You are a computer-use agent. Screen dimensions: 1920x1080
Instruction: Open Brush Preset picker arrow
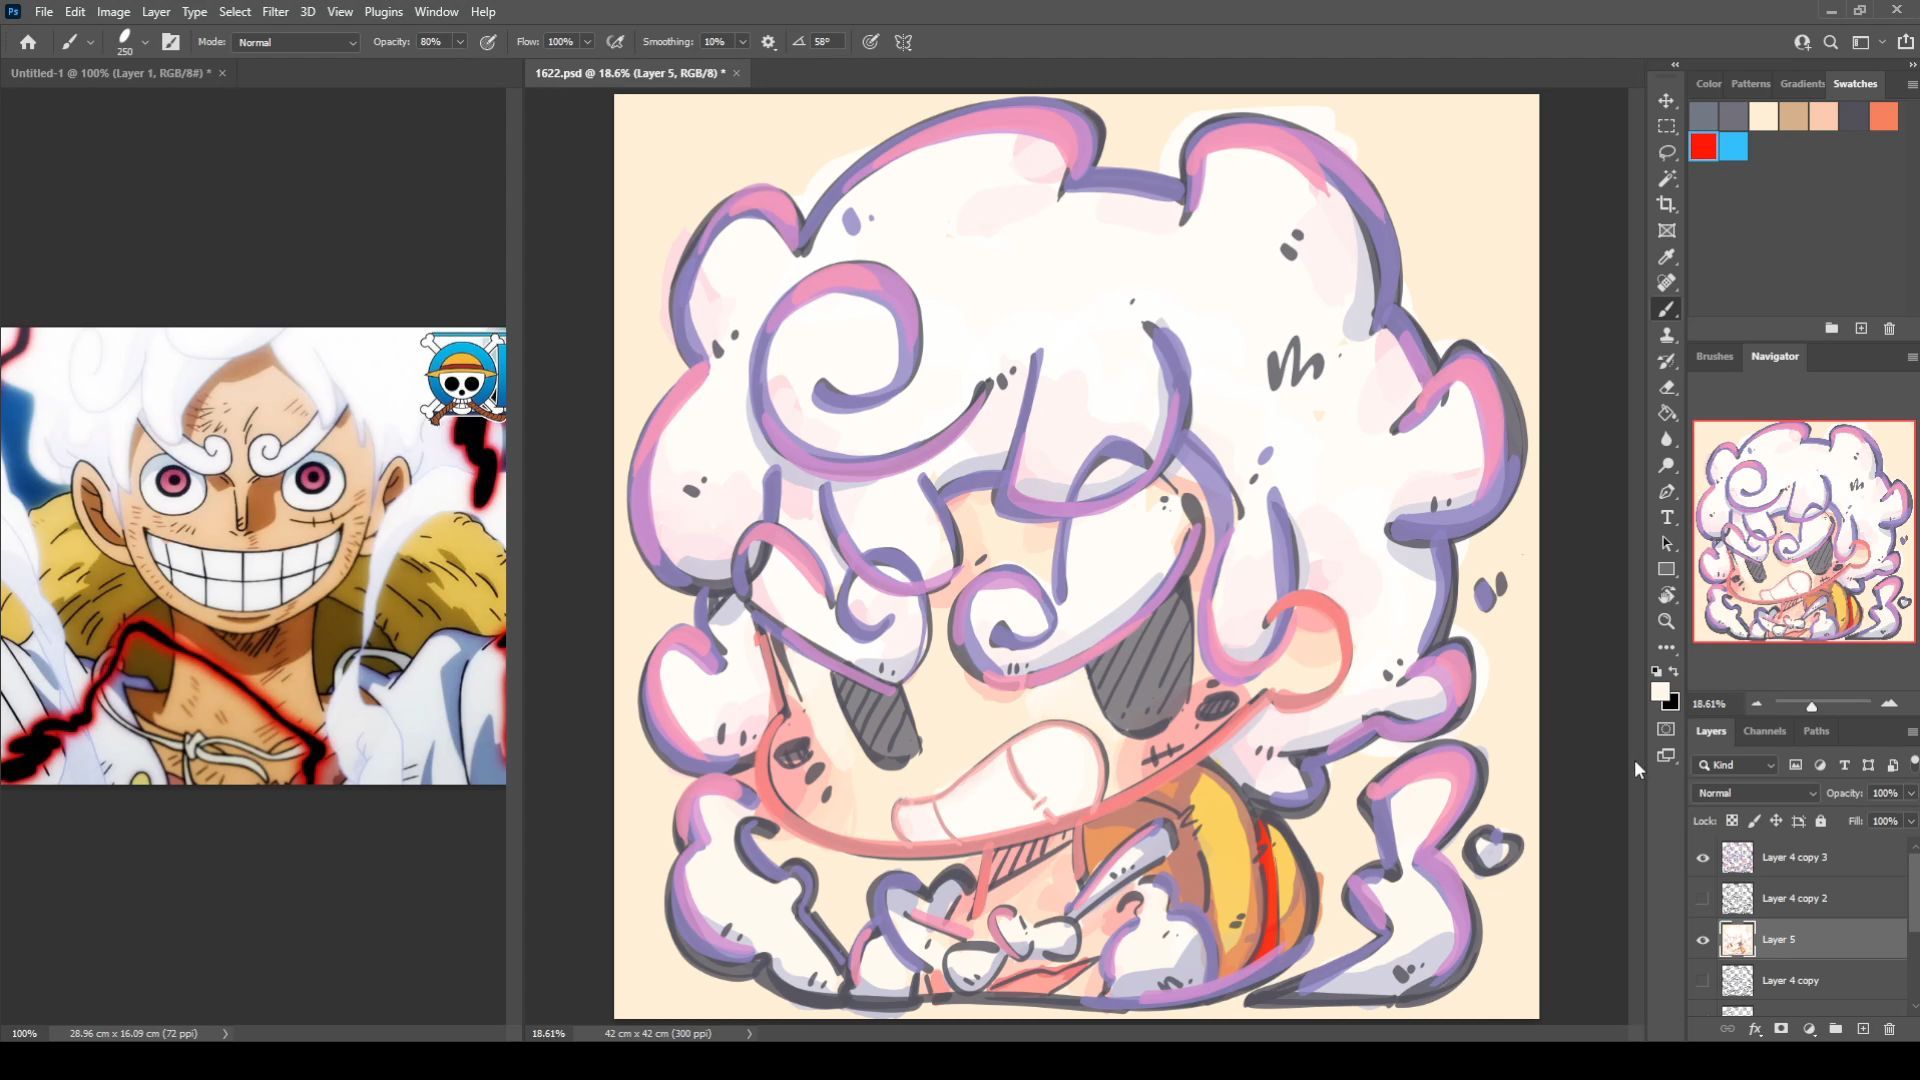145,42
